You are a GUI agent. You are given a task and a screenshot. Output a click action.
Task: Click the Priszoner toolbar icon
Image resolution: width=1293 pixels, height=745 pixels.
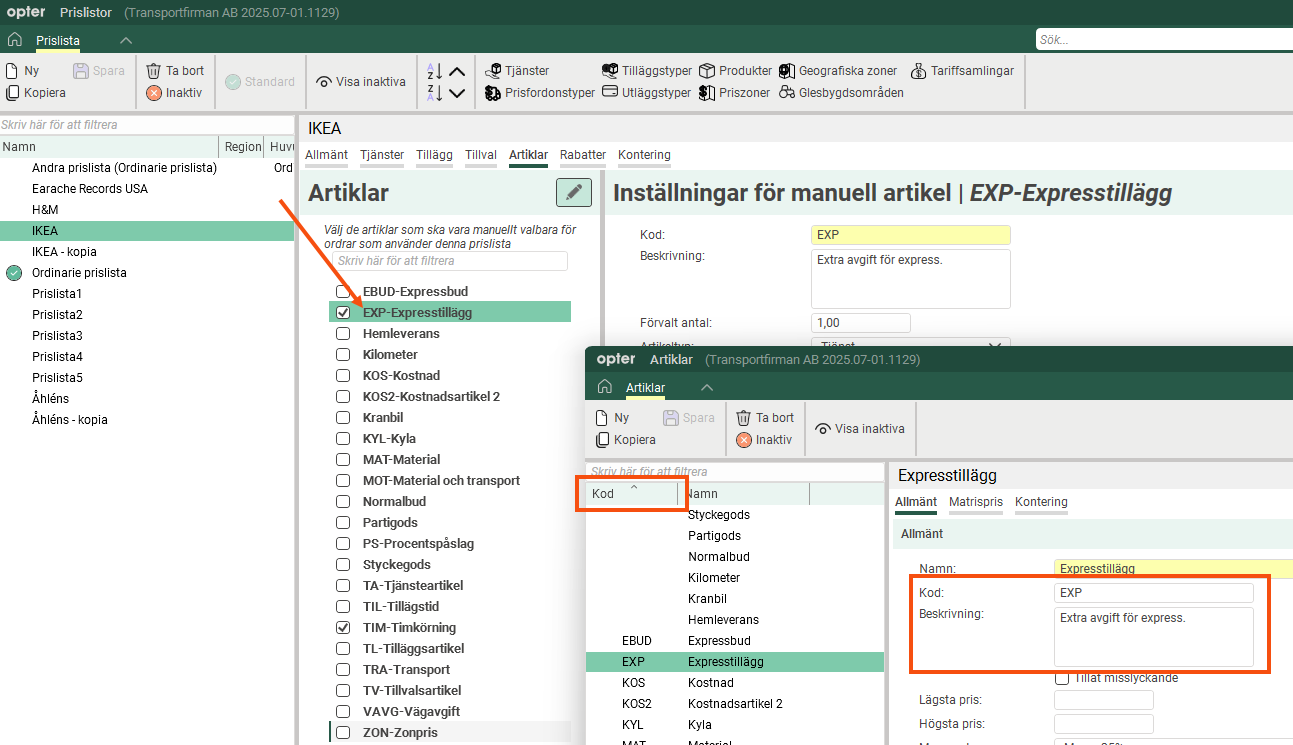707,93
